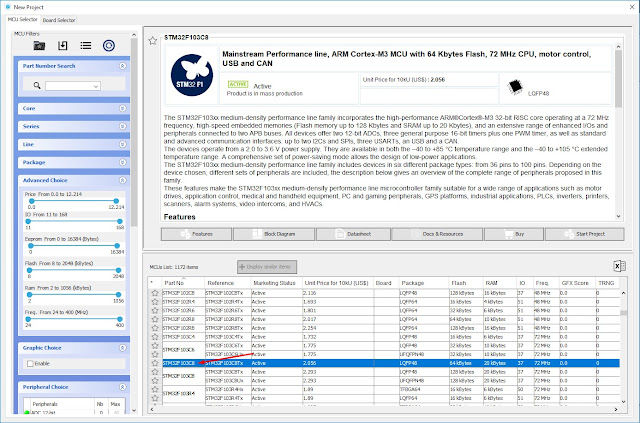Star the highlighted 2.056 price row
The height and width of the screenshot is (423, 640).
click(x=155, y=363)
